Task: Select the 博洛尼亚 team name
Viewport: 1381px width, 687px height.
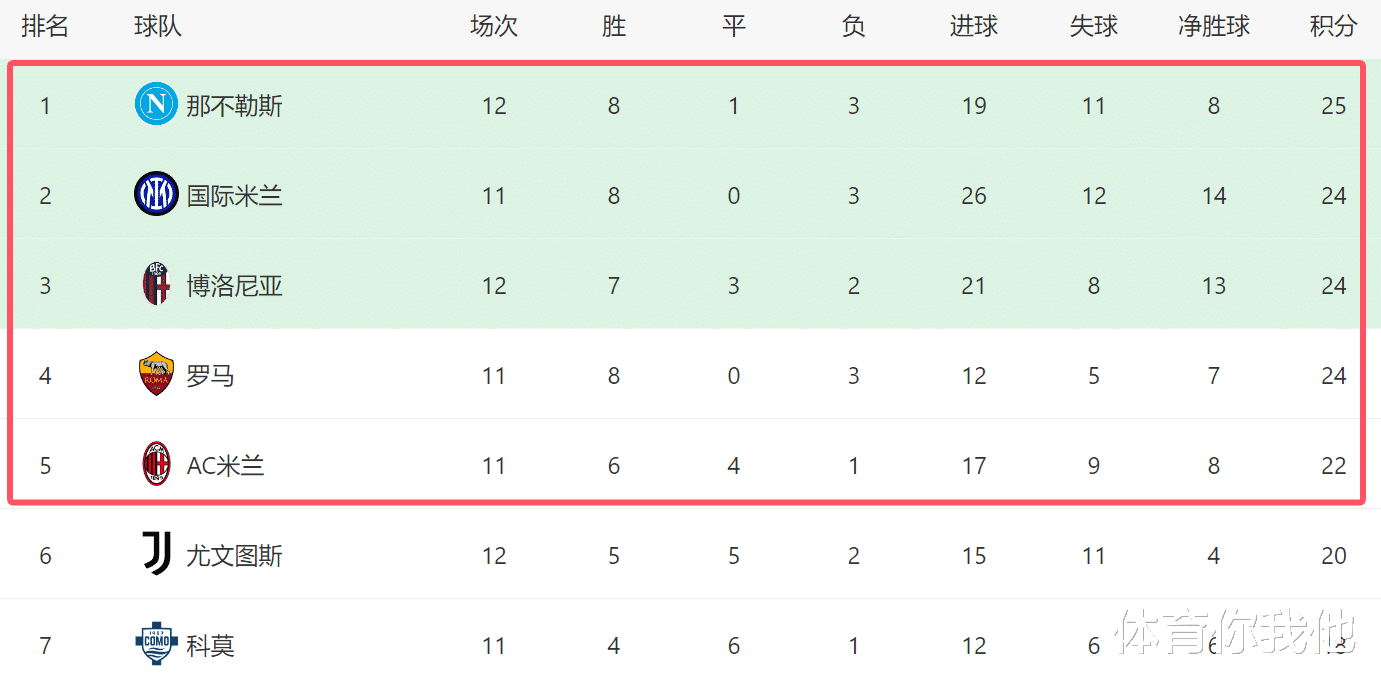Action: click(x=234, y=286)
